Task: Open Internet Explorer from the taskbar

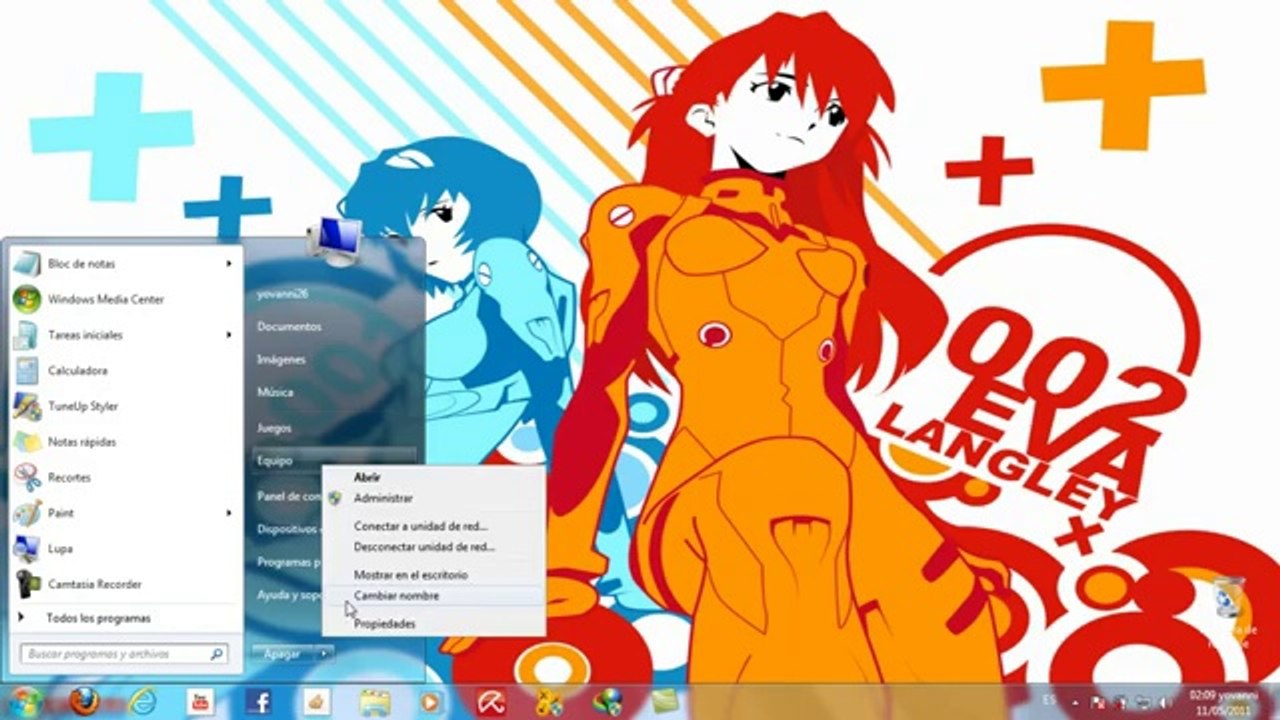Action: [x=142, y=701]
